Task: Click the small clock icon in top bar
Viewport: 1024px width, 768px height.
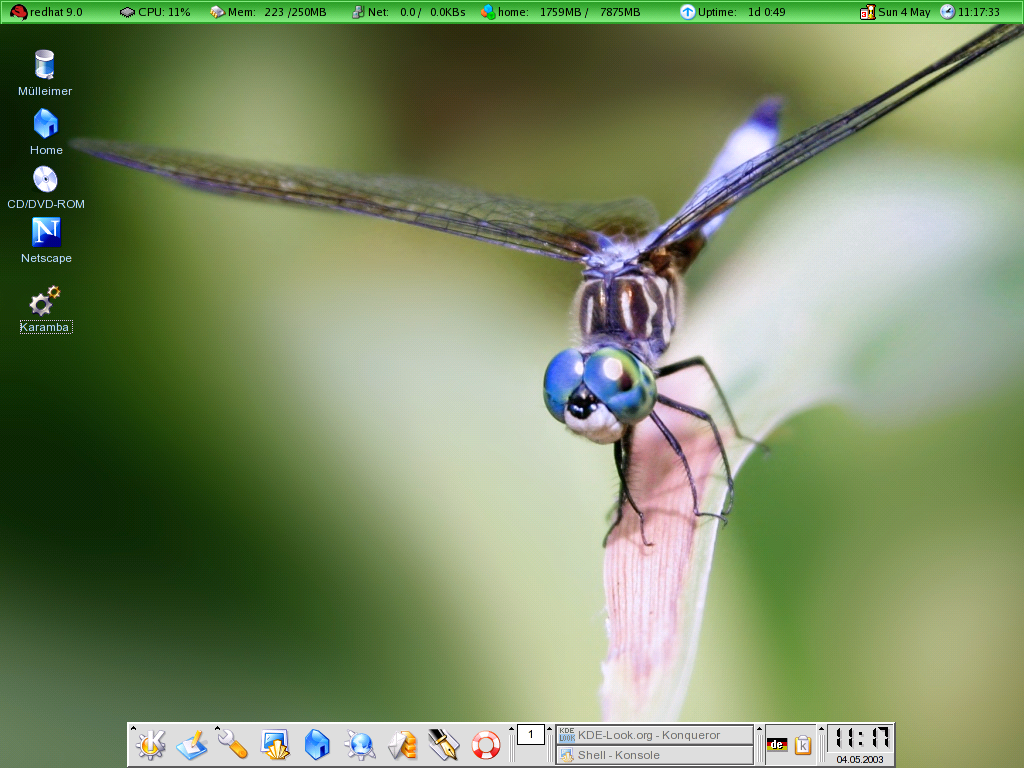Action: click(x=948, y=12)
